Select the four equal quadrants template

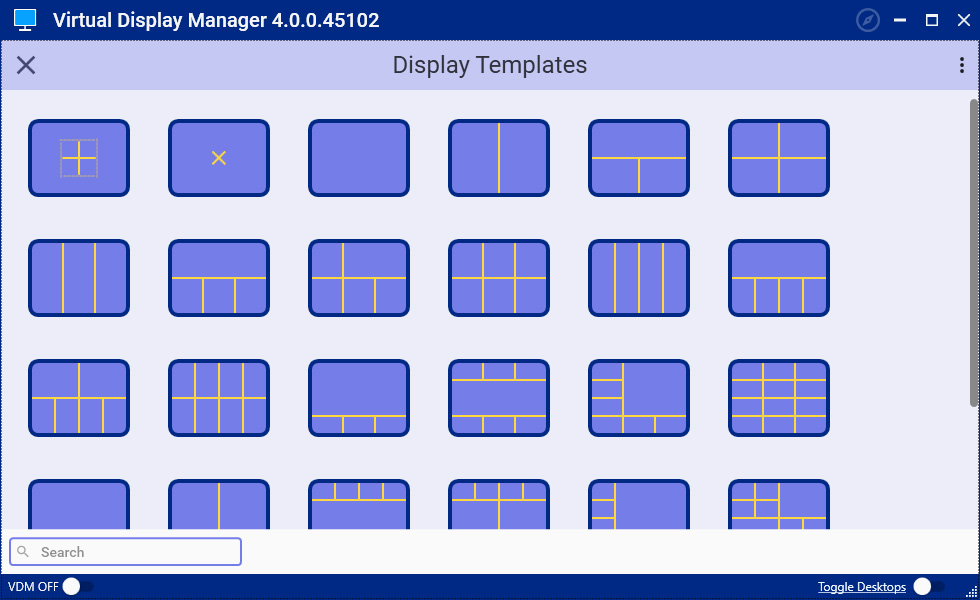click(x=779, y=158)
